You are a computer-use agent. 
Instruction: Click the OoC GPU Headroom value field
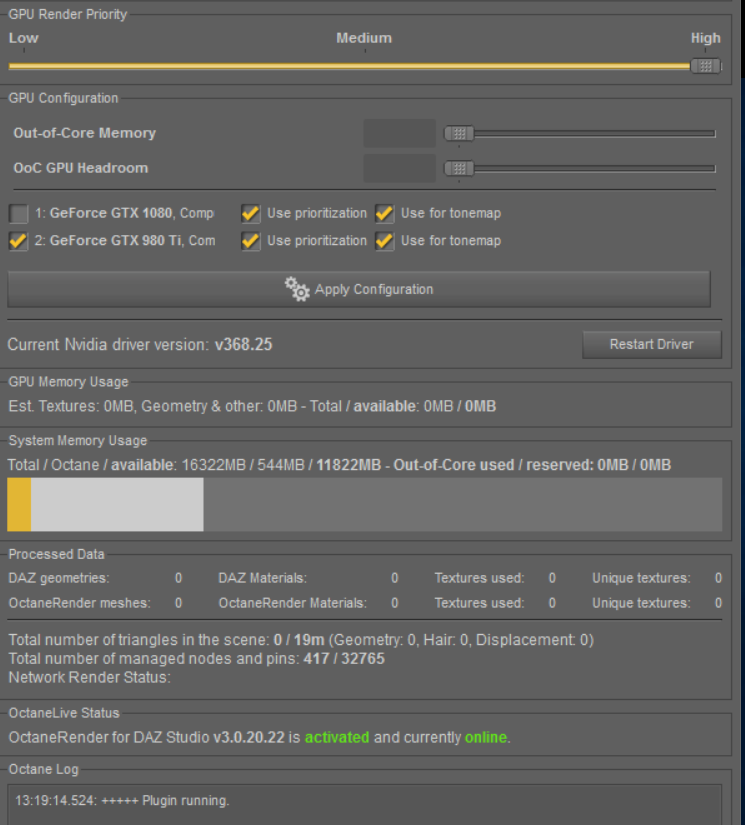(x=399, y=168)
